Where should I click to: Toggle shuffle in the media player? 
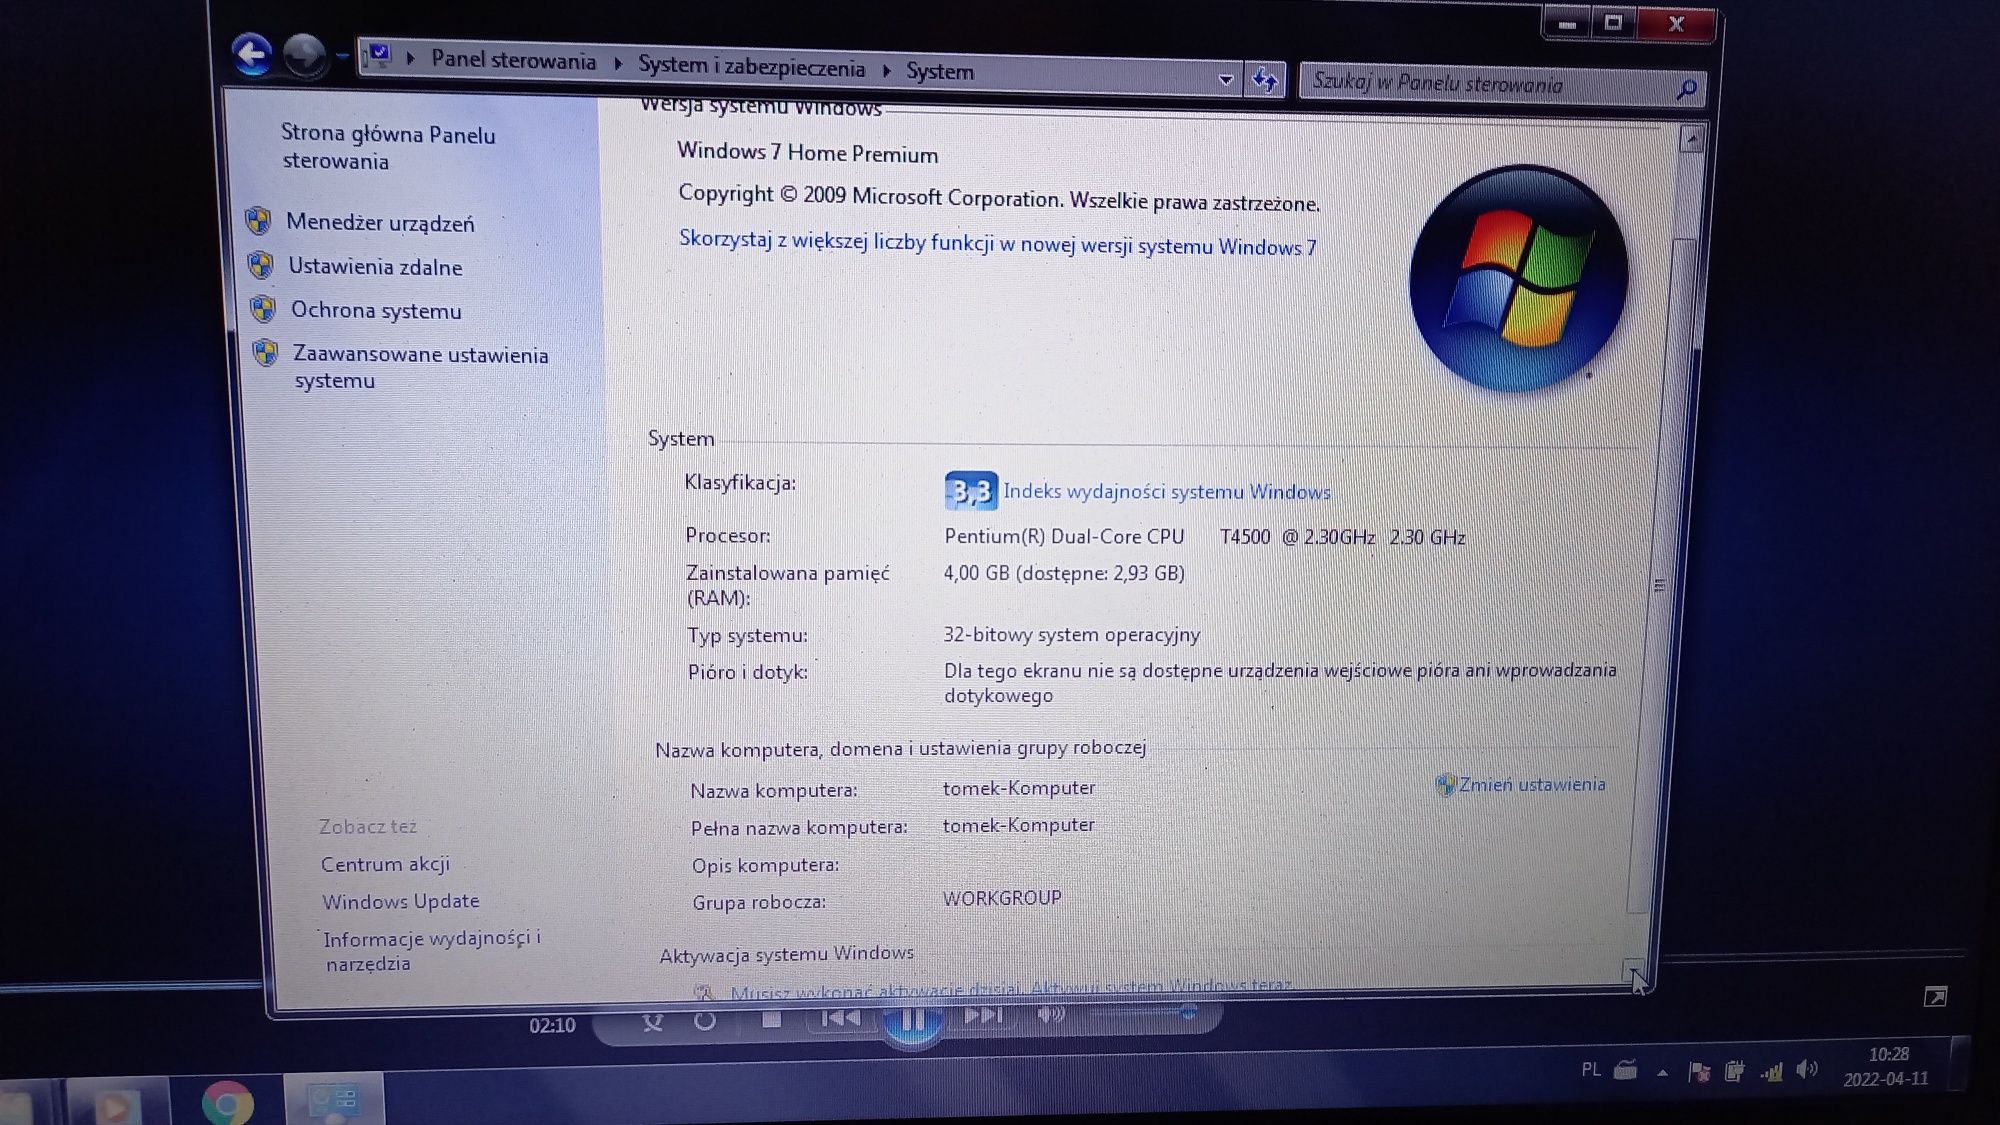coord(652,1022)
